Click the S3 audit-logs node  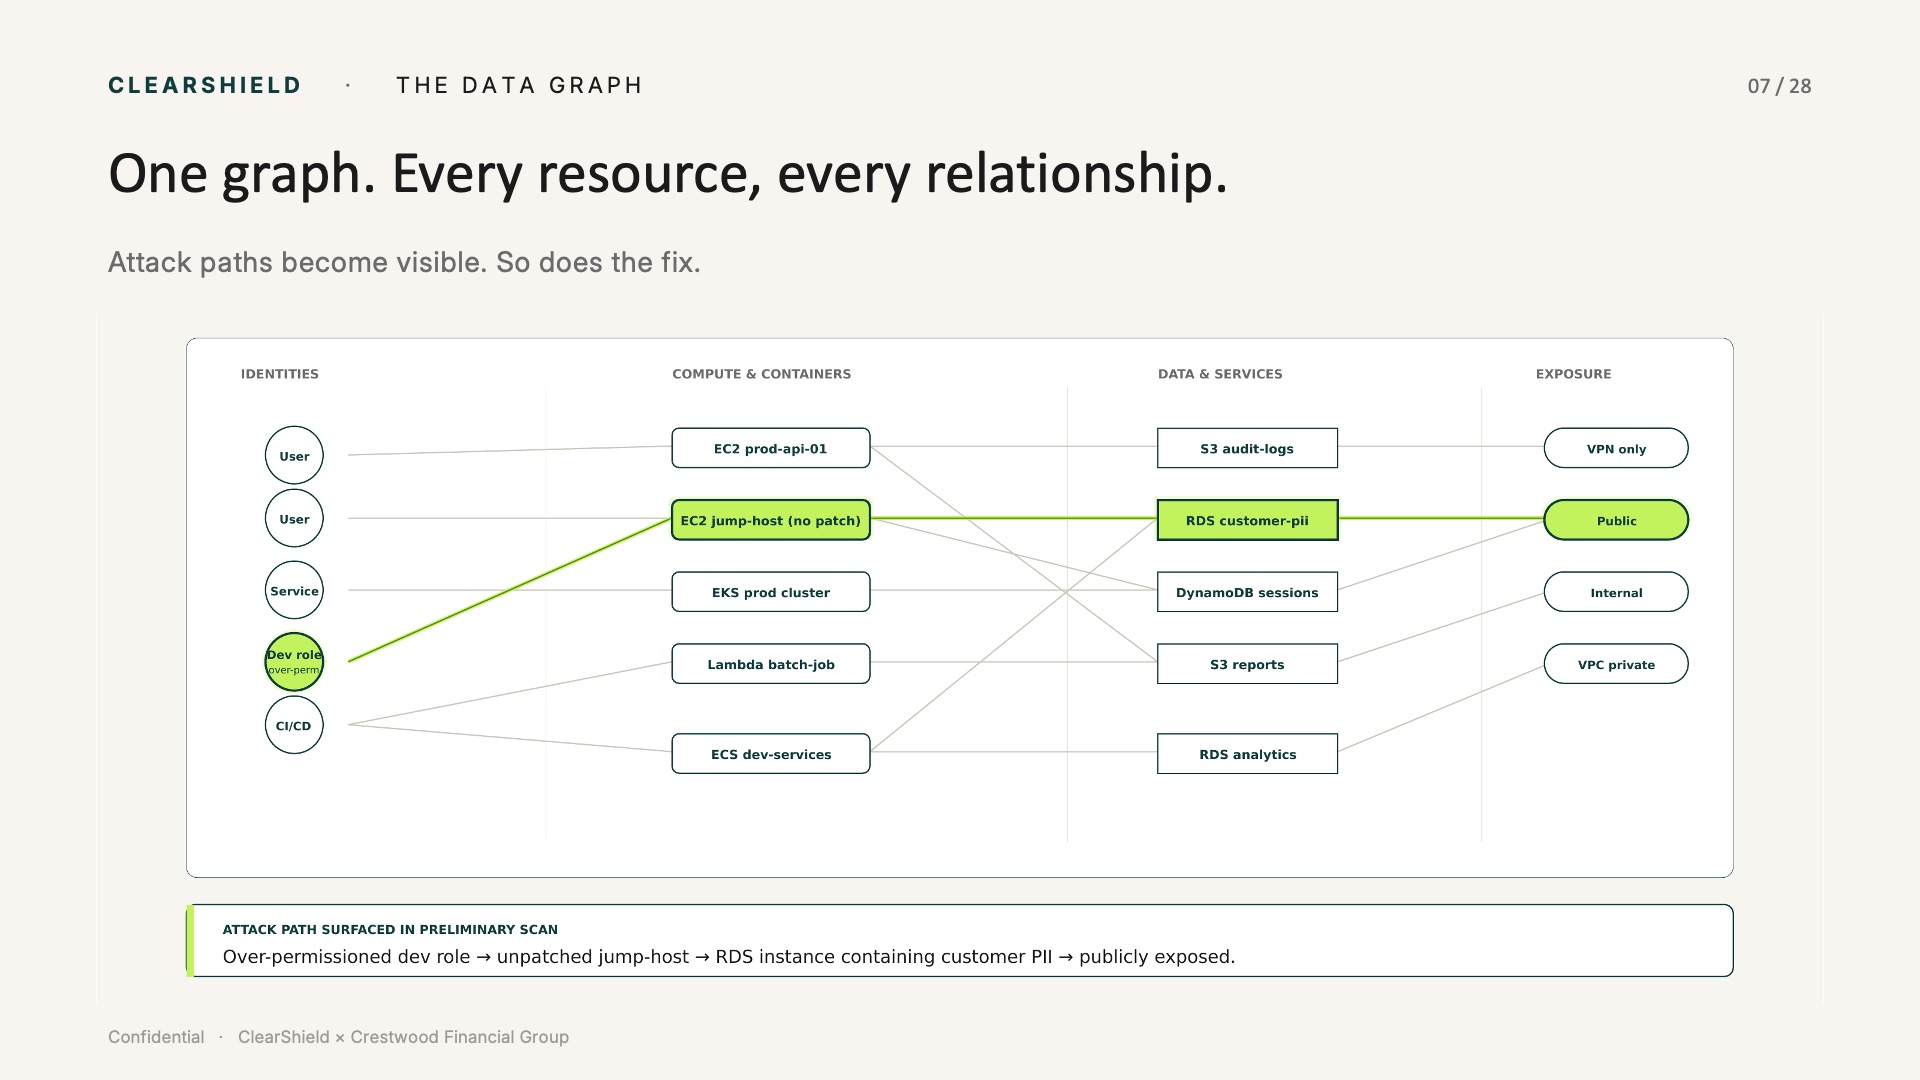[1247, 448]
